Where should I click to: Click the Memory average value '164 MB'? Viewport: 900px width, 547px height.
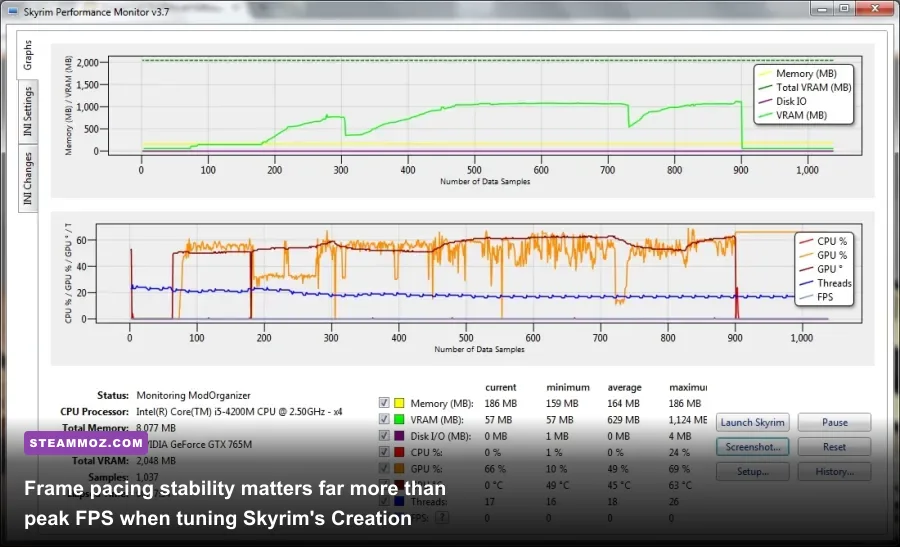point(623,404)
